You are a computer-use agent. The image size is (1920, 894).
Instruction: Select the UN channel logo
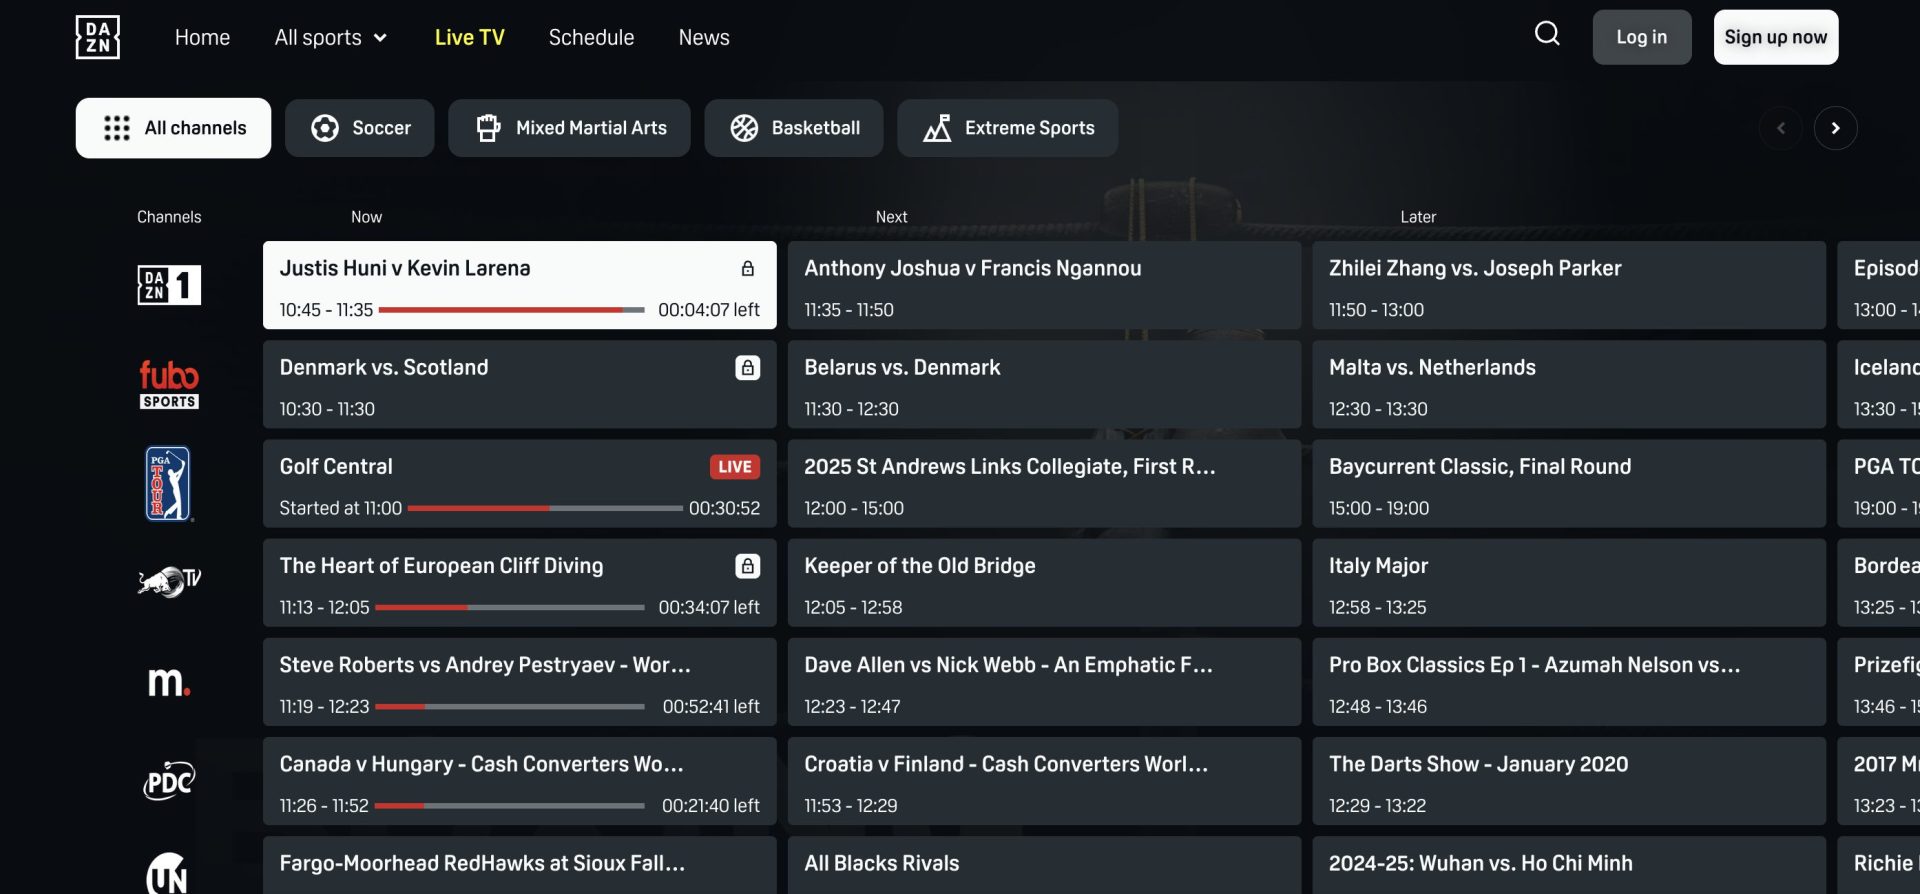point(167,874)
